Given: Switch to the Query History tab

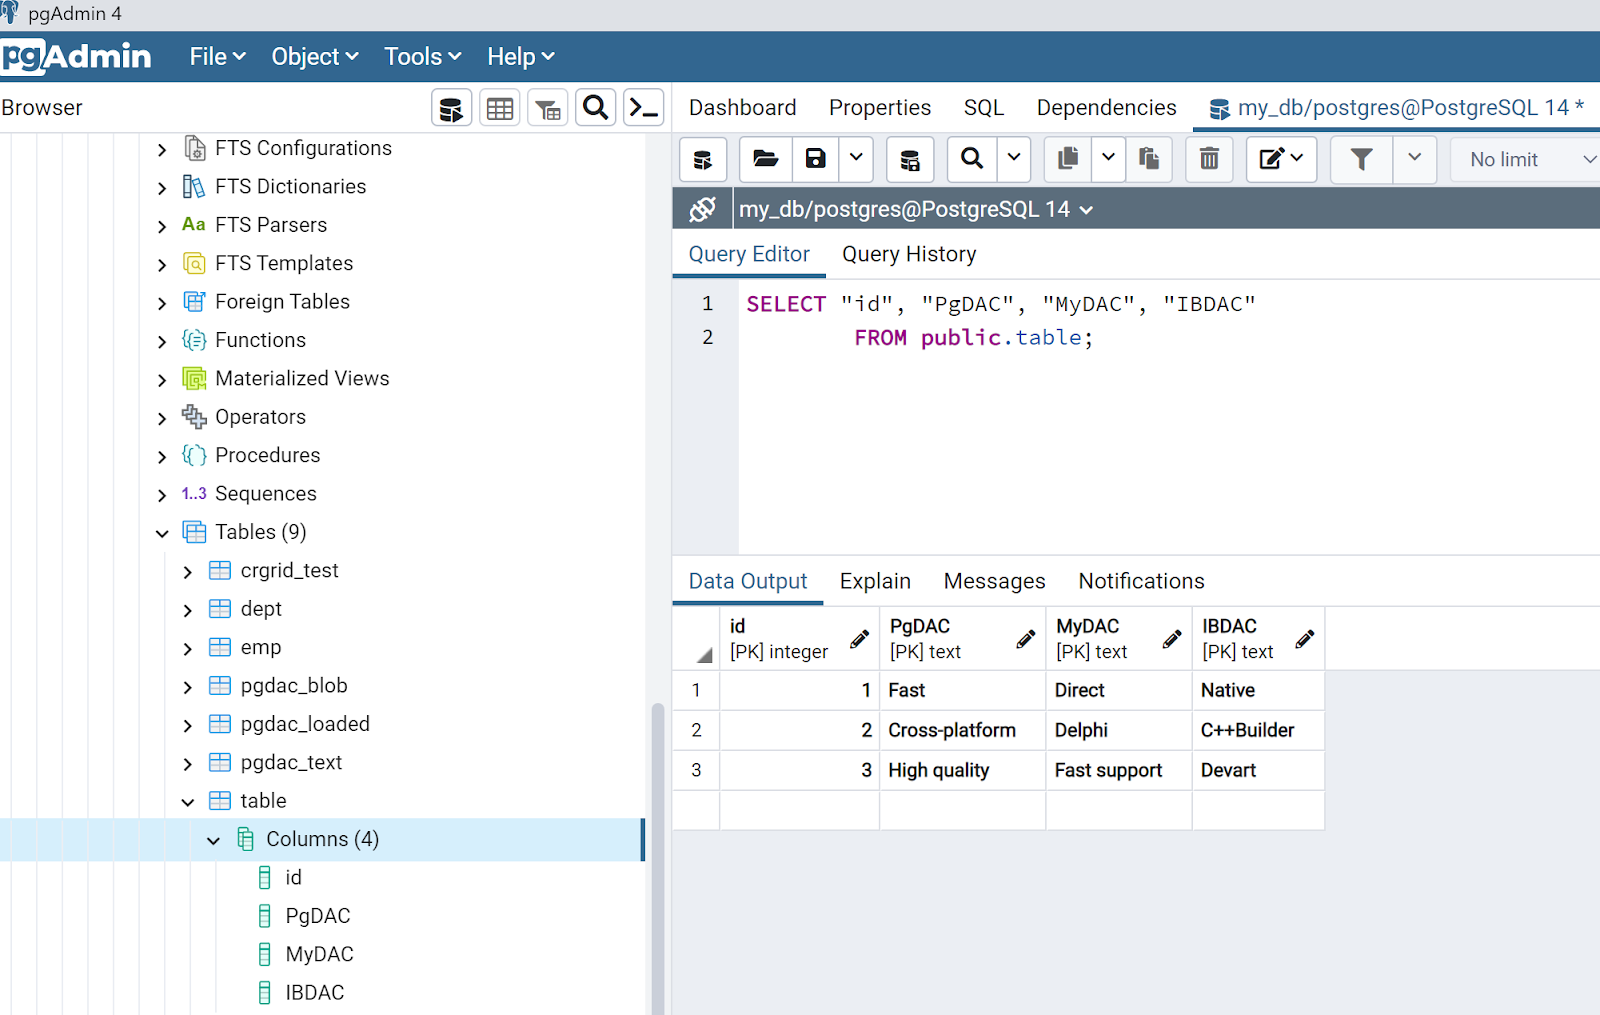Looking at the screenshot, I should (909, 255).
